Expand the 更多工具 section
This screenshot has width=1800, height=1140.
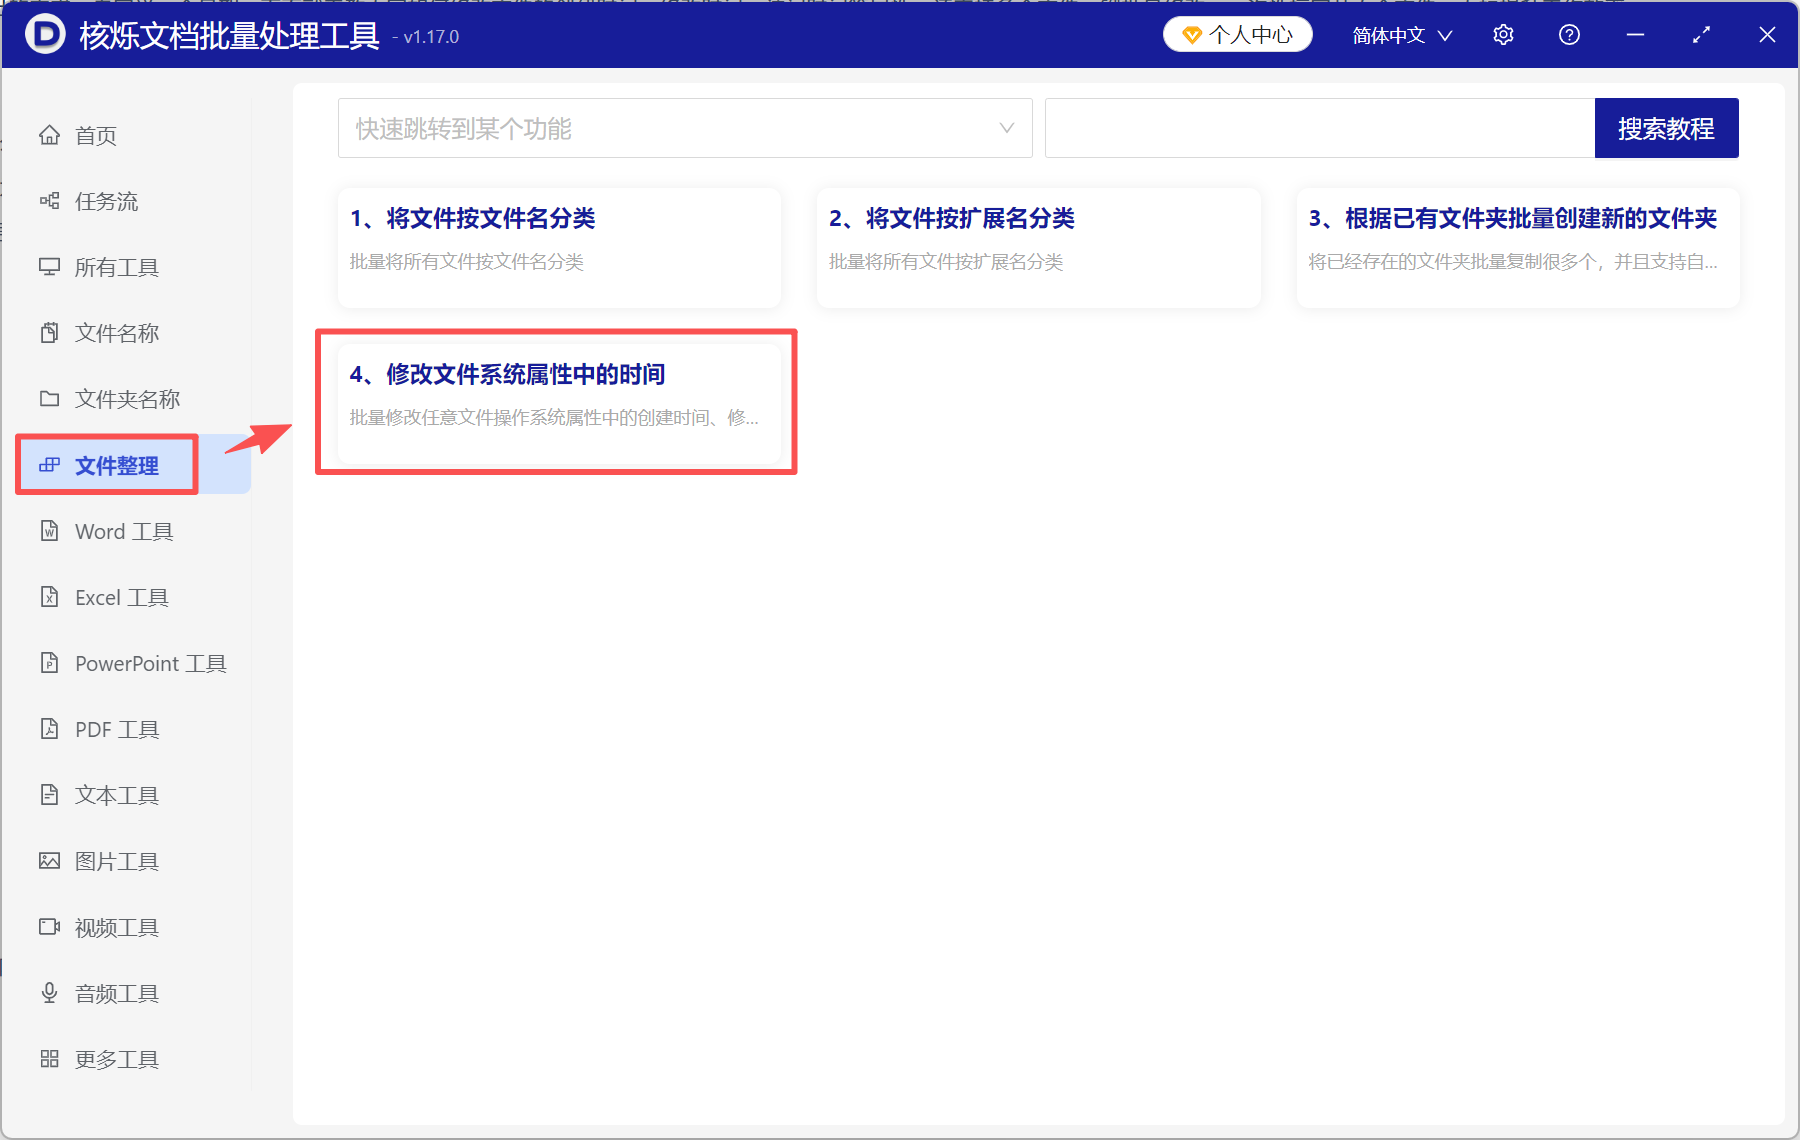[x=116, y=1059]
